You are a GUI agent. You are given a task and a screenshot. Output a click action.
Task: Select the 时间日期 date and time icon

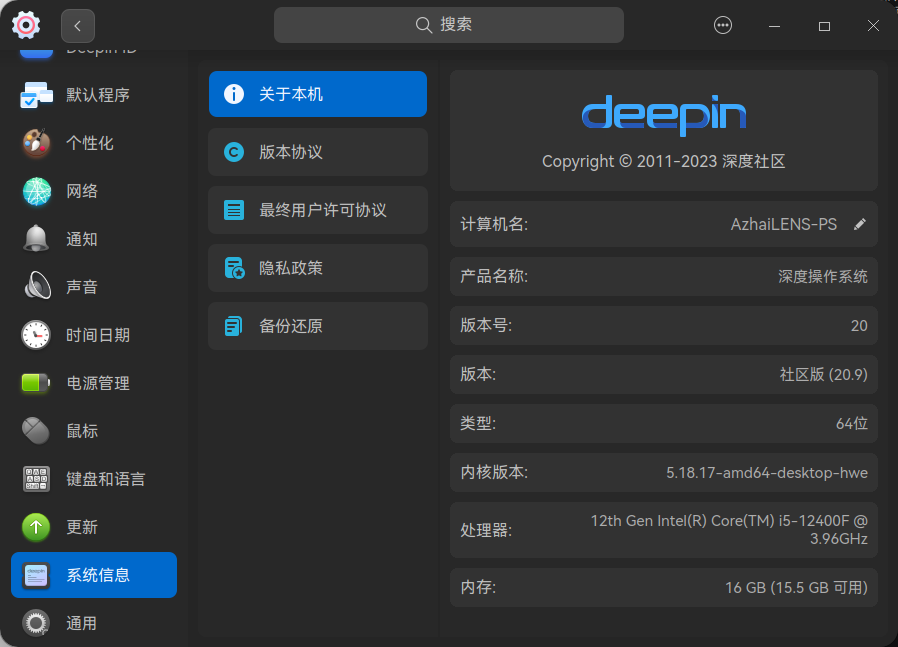click(x=36, y=335)
